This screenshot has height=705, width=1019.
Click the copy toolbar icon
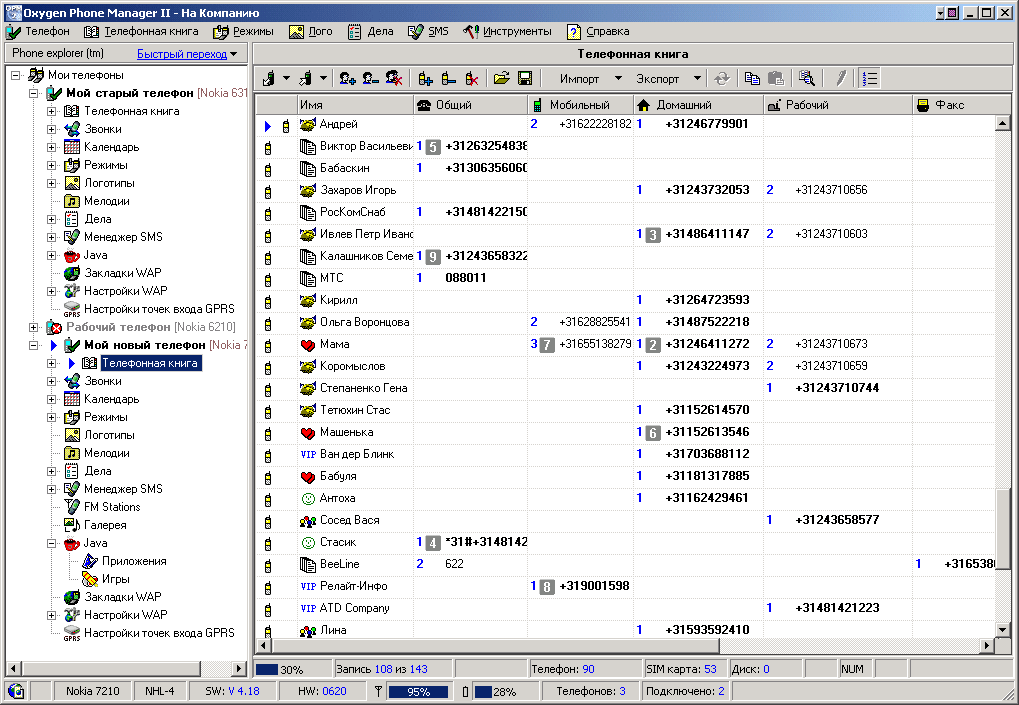[752, 79]
